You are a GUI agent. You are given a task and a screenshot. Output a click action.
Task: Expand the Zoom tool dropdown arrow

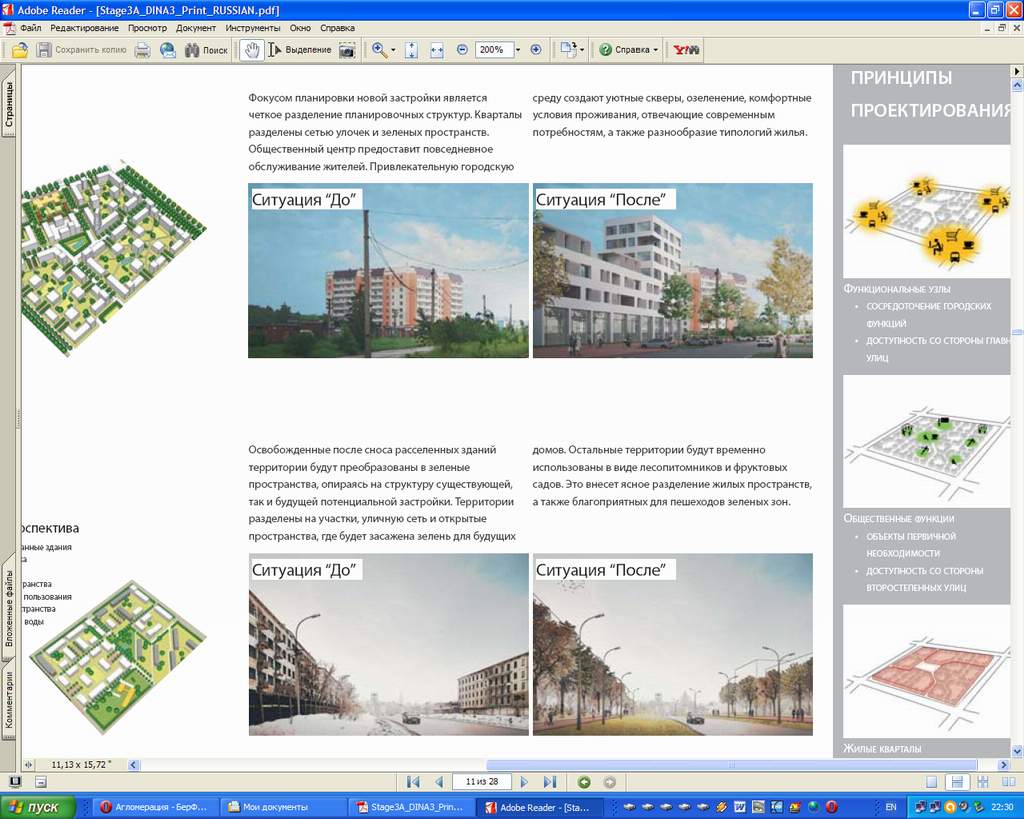pyautogui.click(x=393, y=50)
